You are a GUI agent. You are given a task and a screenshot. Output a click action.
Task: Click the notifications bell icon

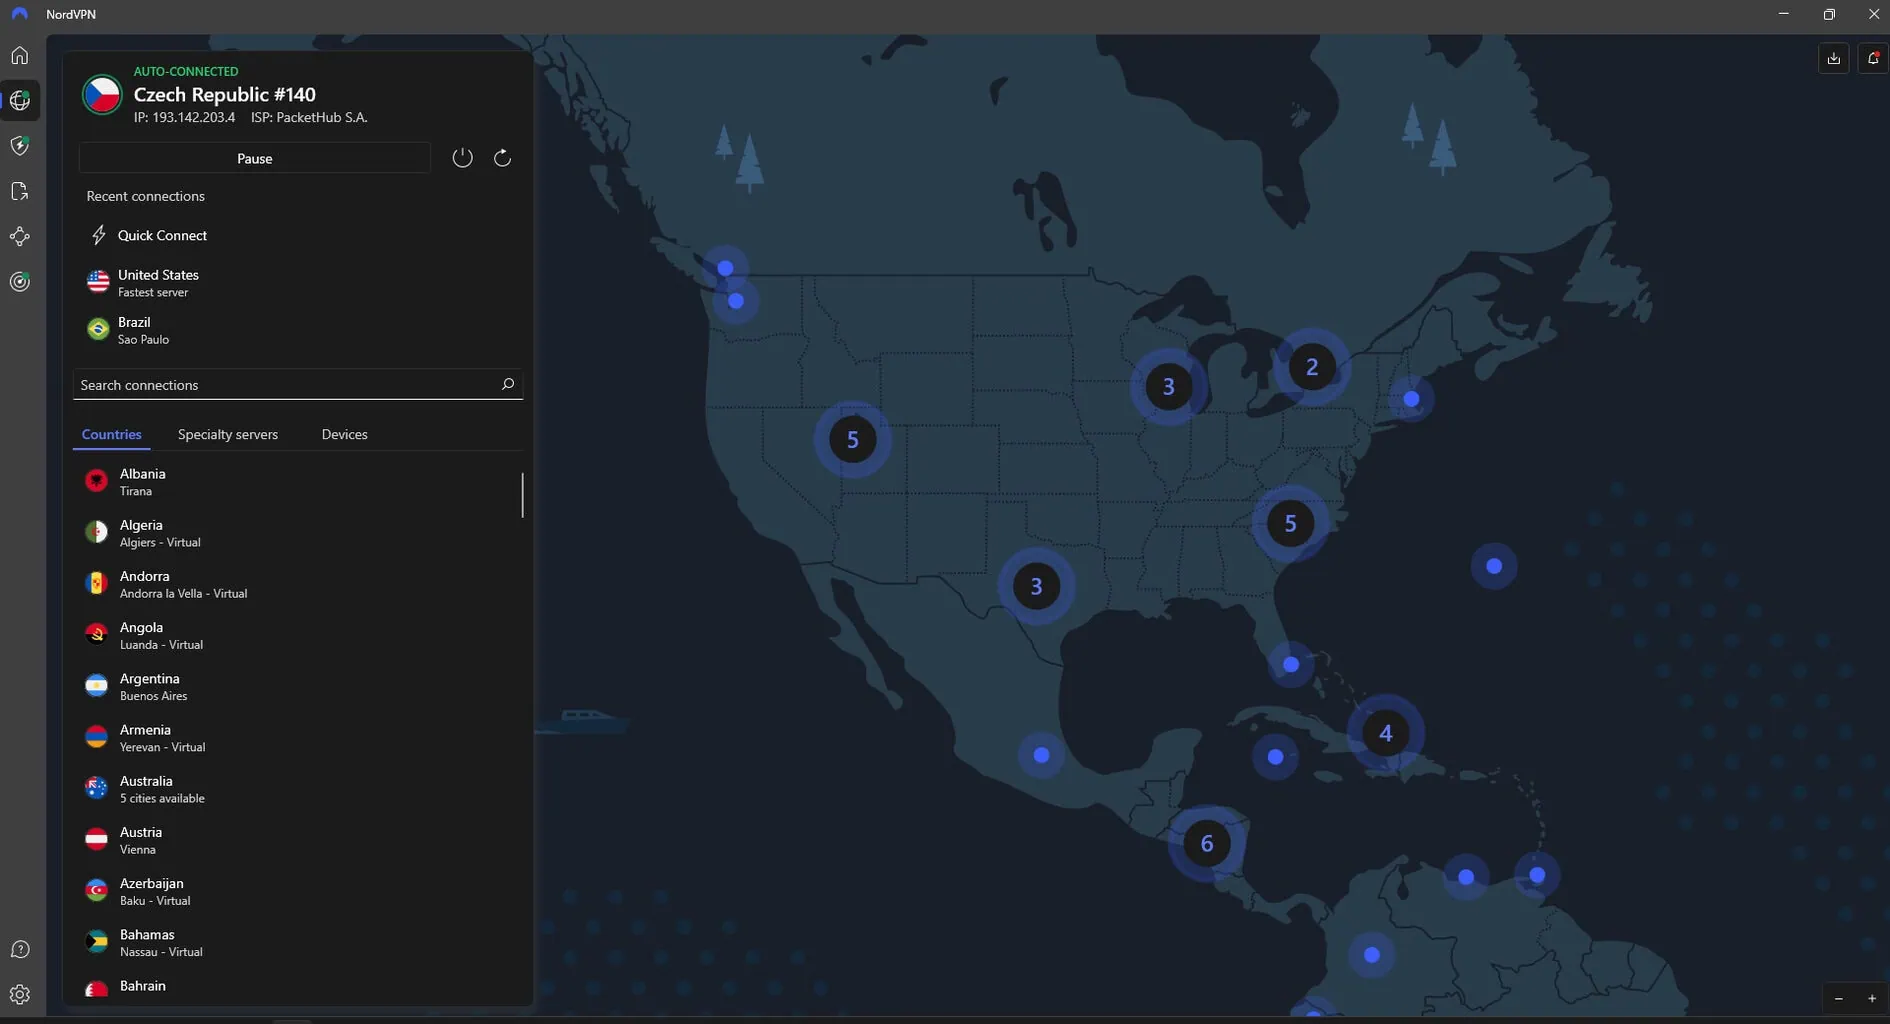[1873, 58]
